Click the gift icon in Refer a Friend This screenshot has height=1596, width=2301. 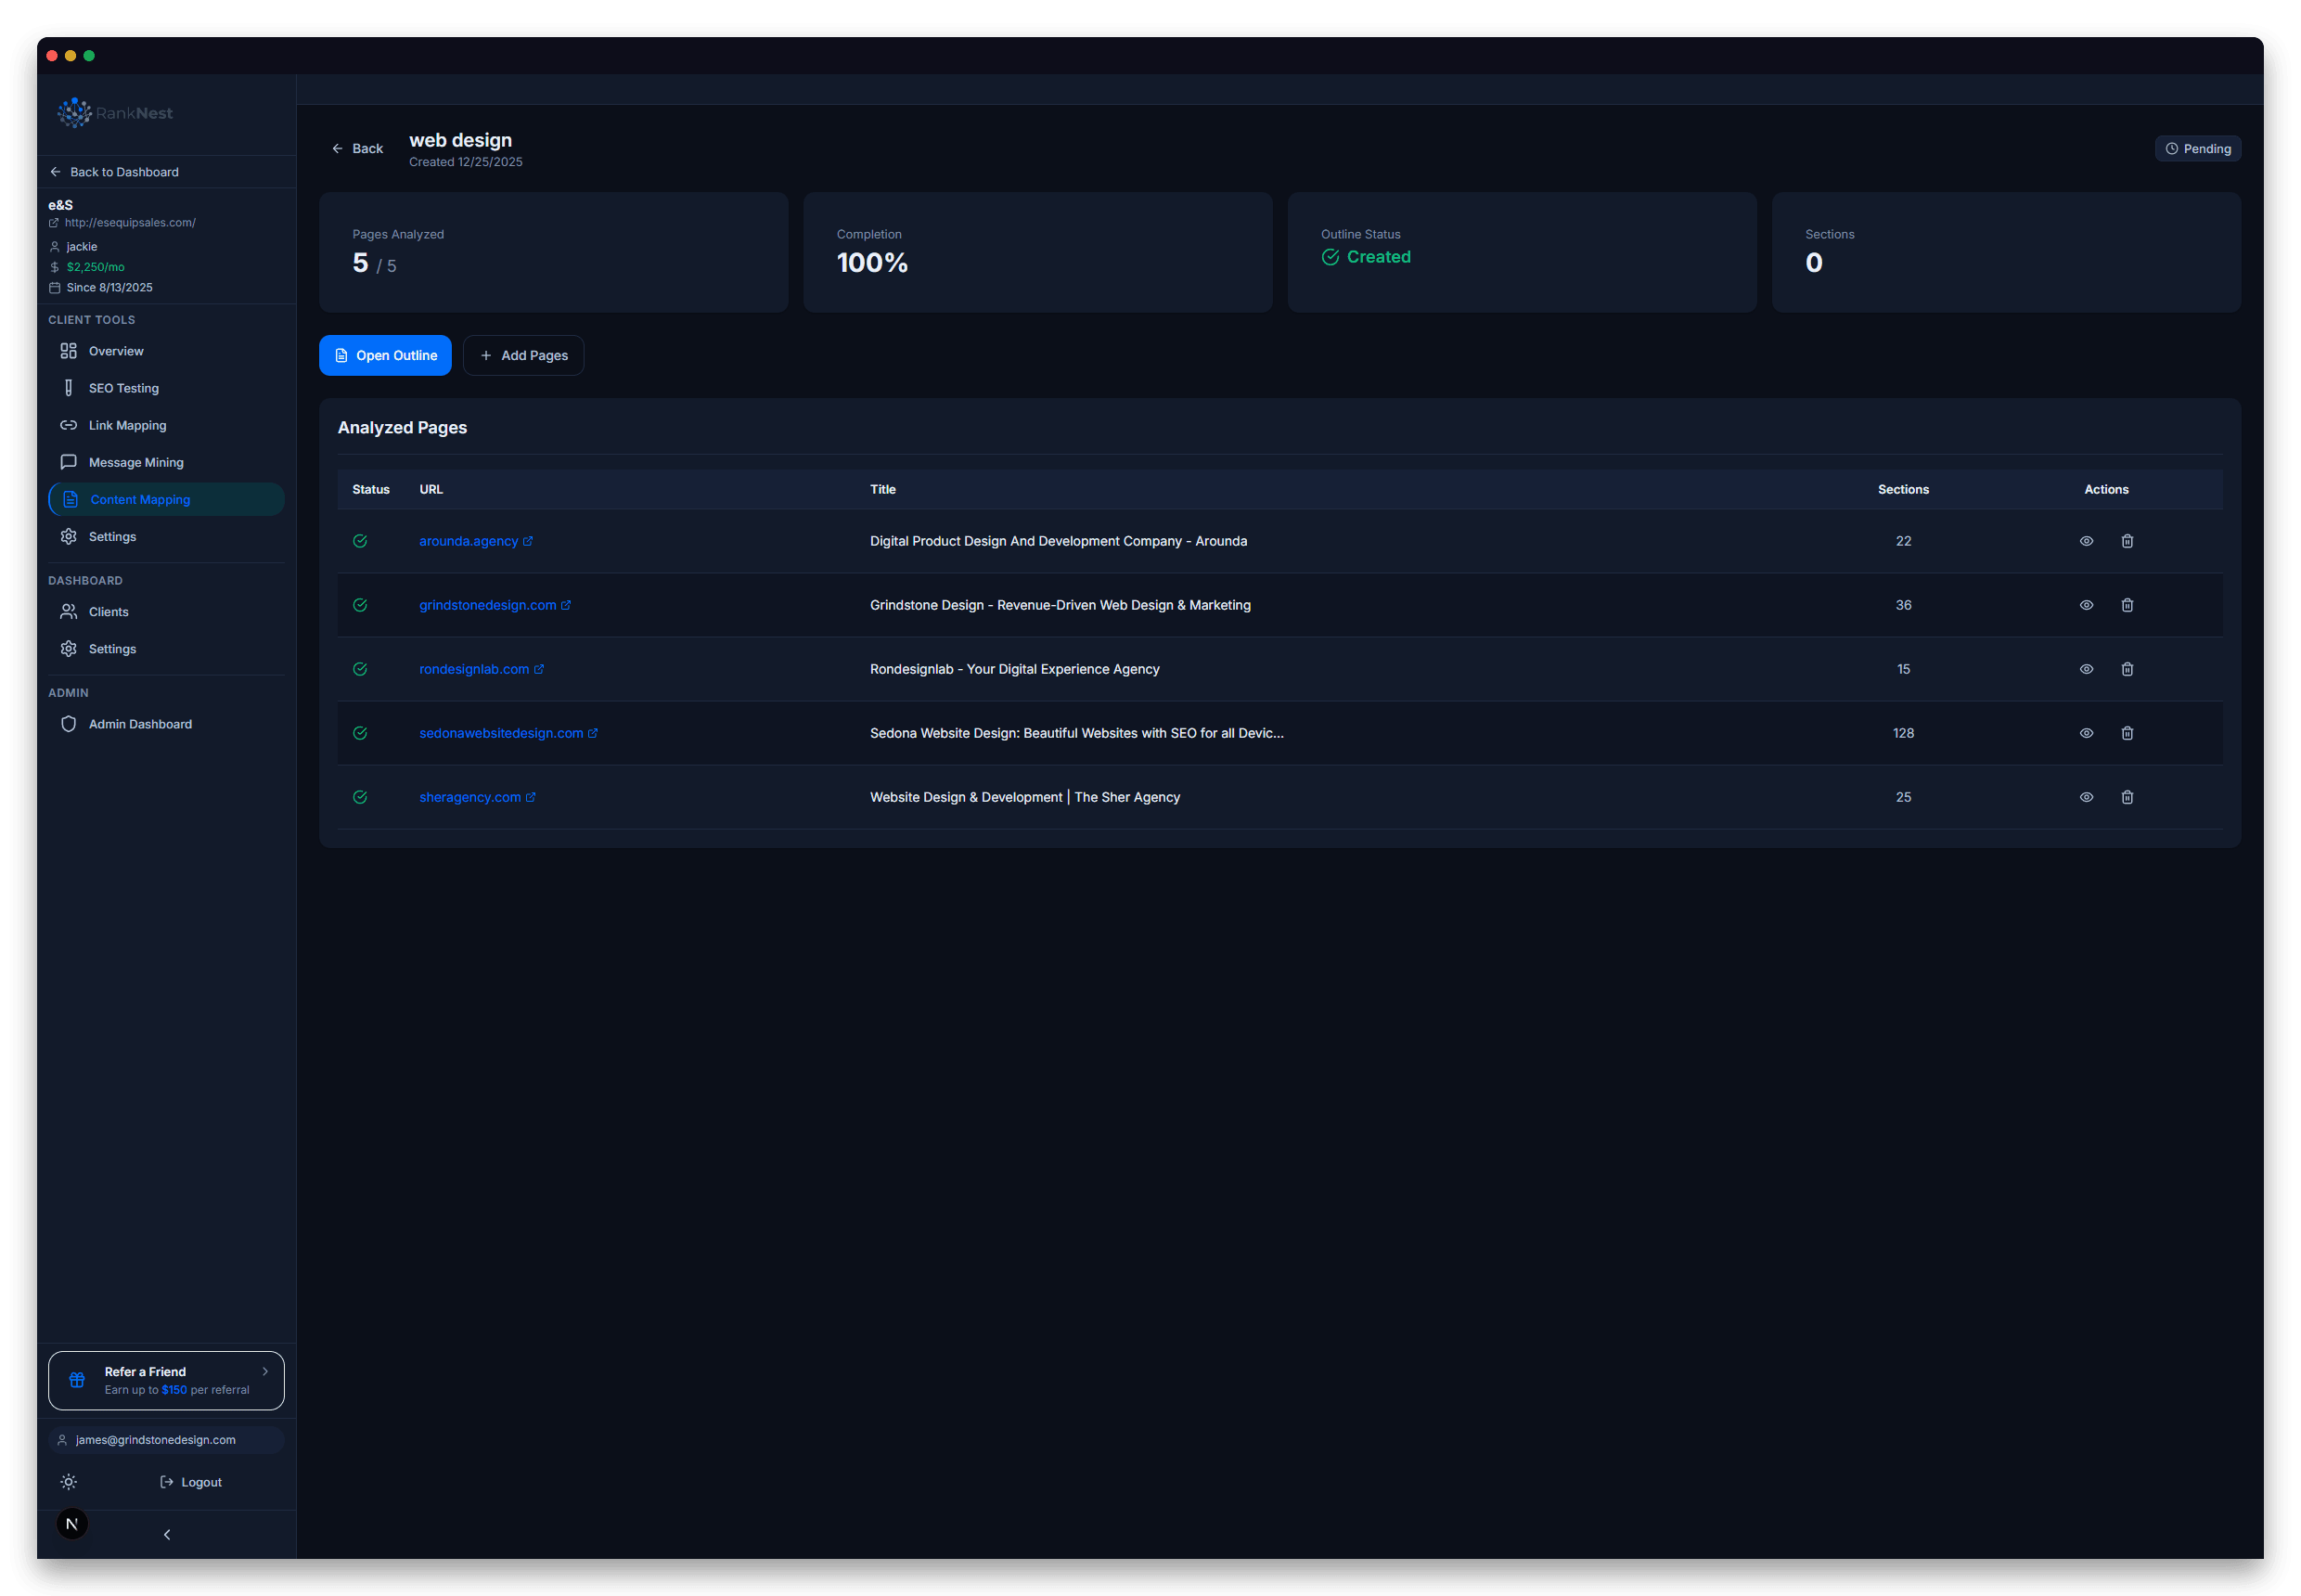tap(77, 1379)
